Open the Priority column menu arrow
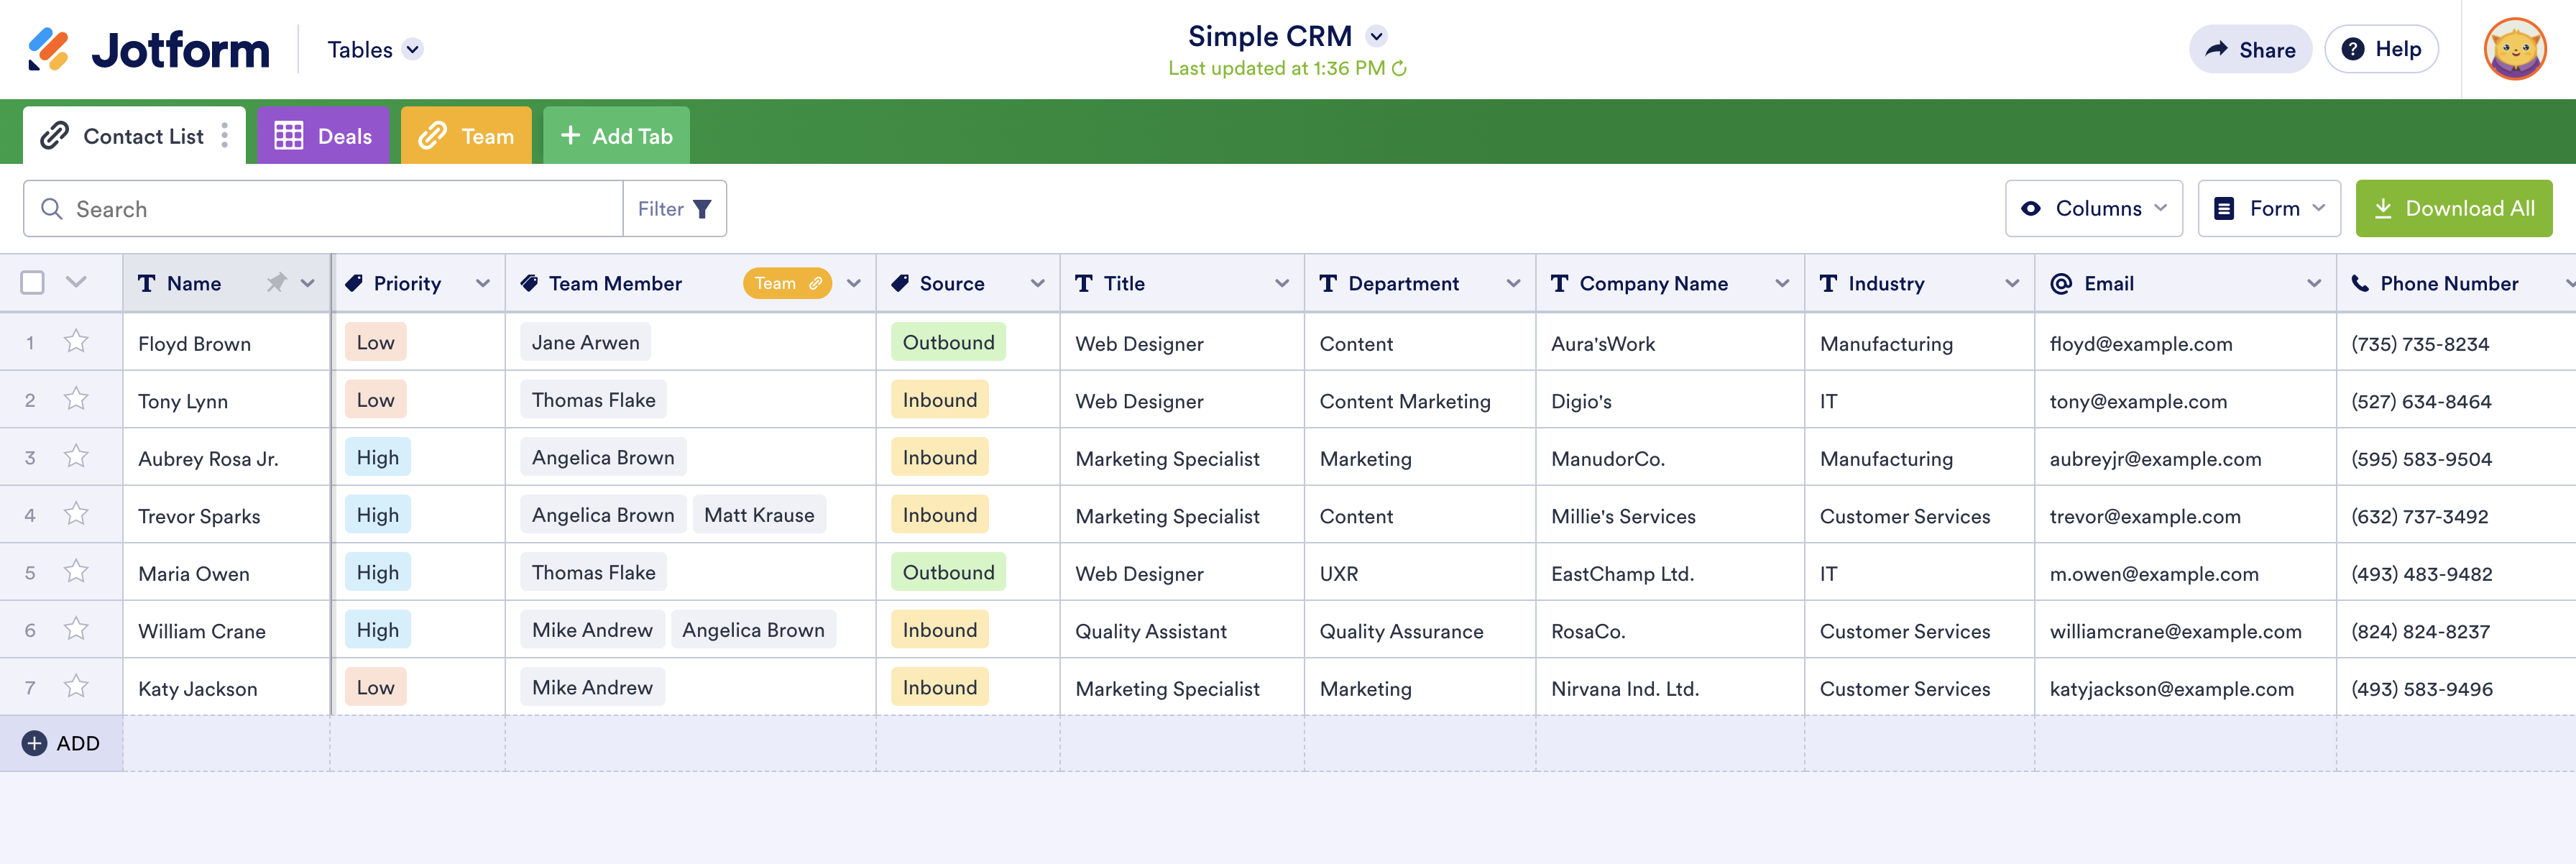Screen dimensions: 2576x864 point(483,283)
